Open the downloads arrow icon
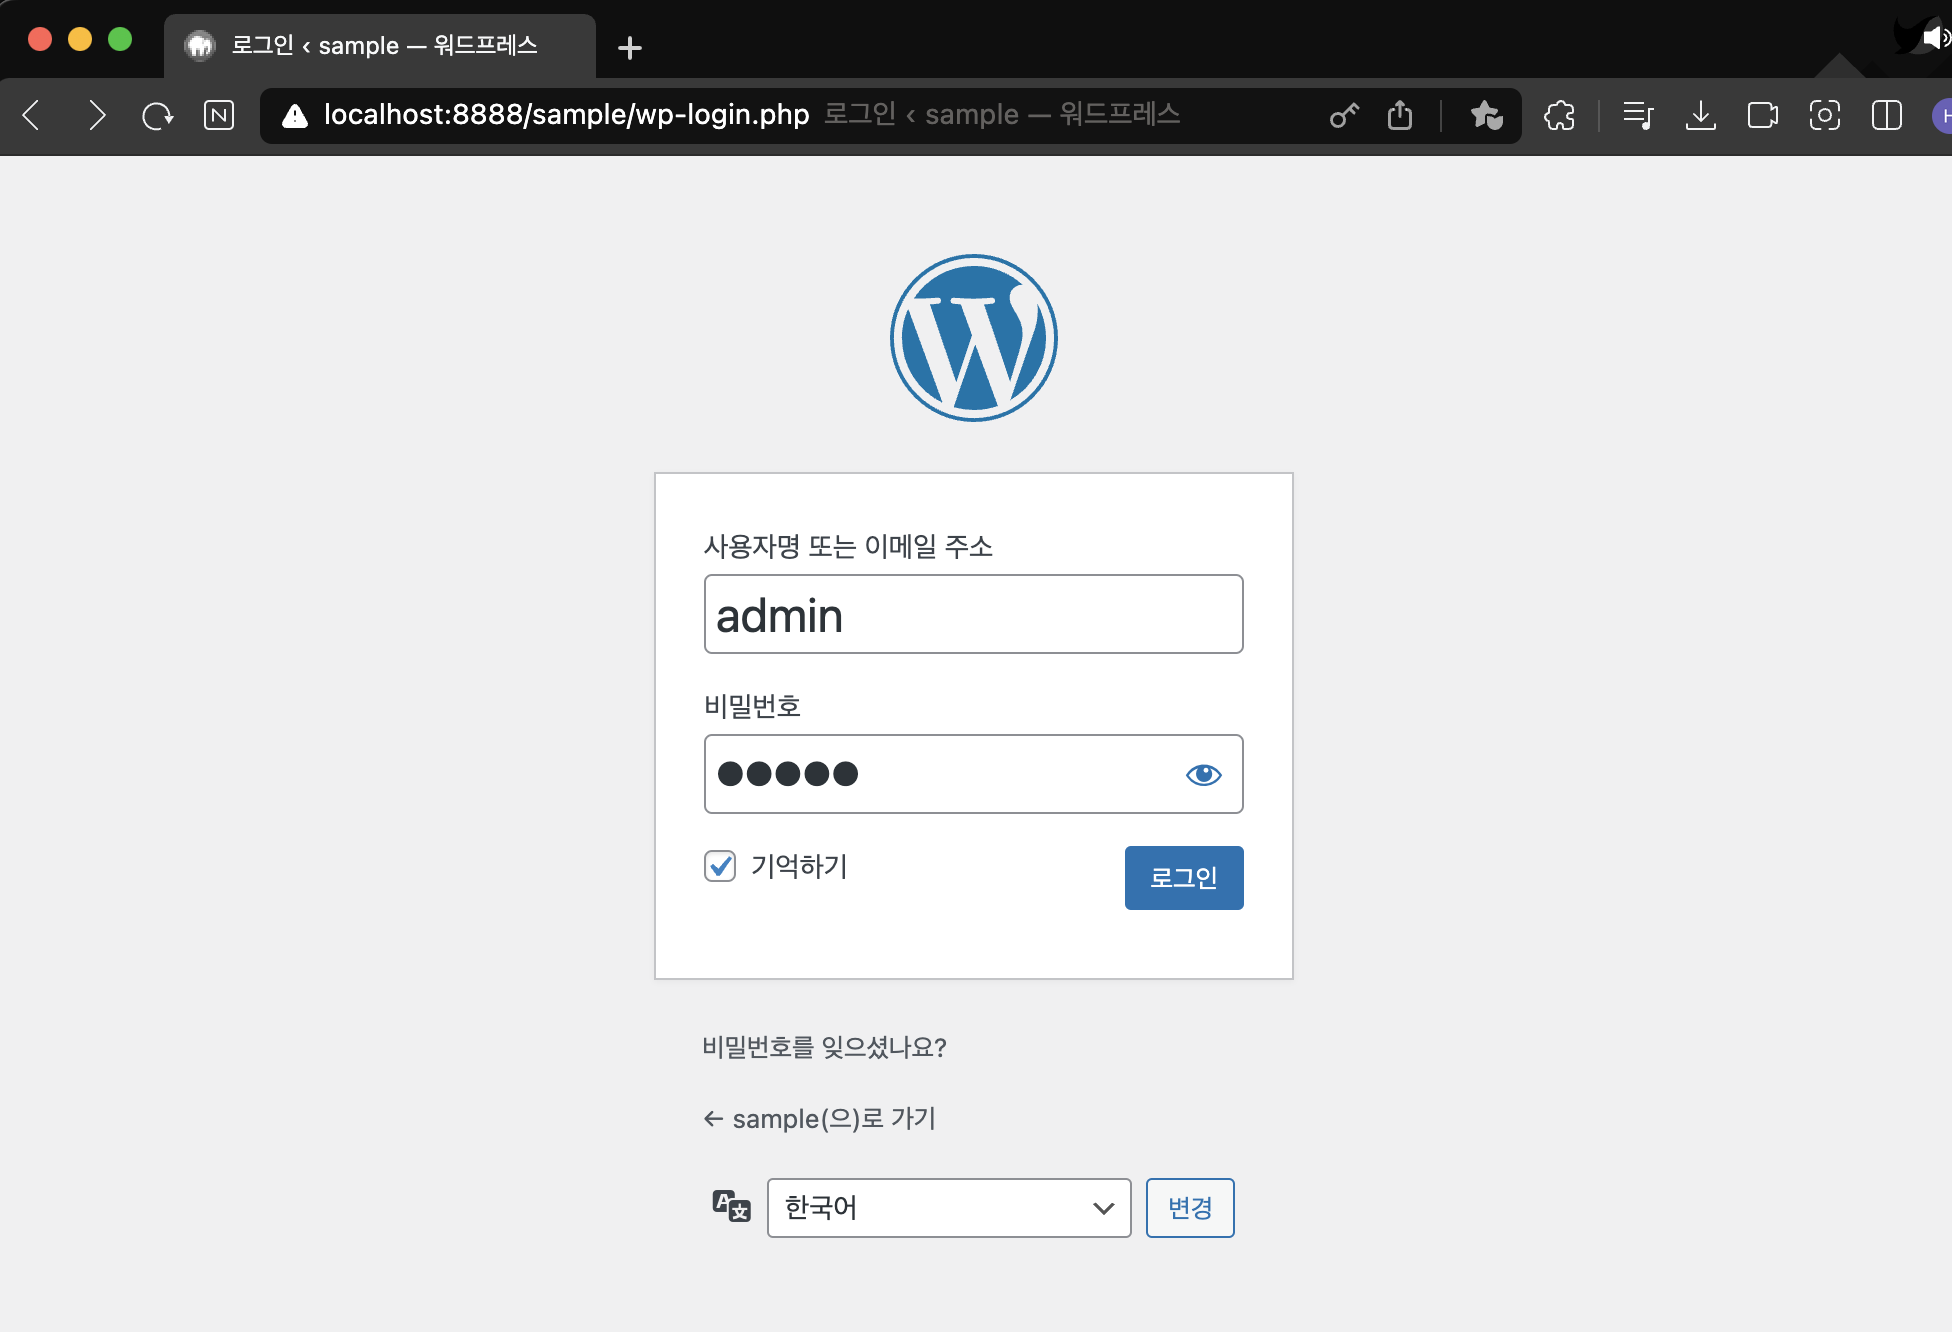The image size is (1952, 1332). point(1700,116)
